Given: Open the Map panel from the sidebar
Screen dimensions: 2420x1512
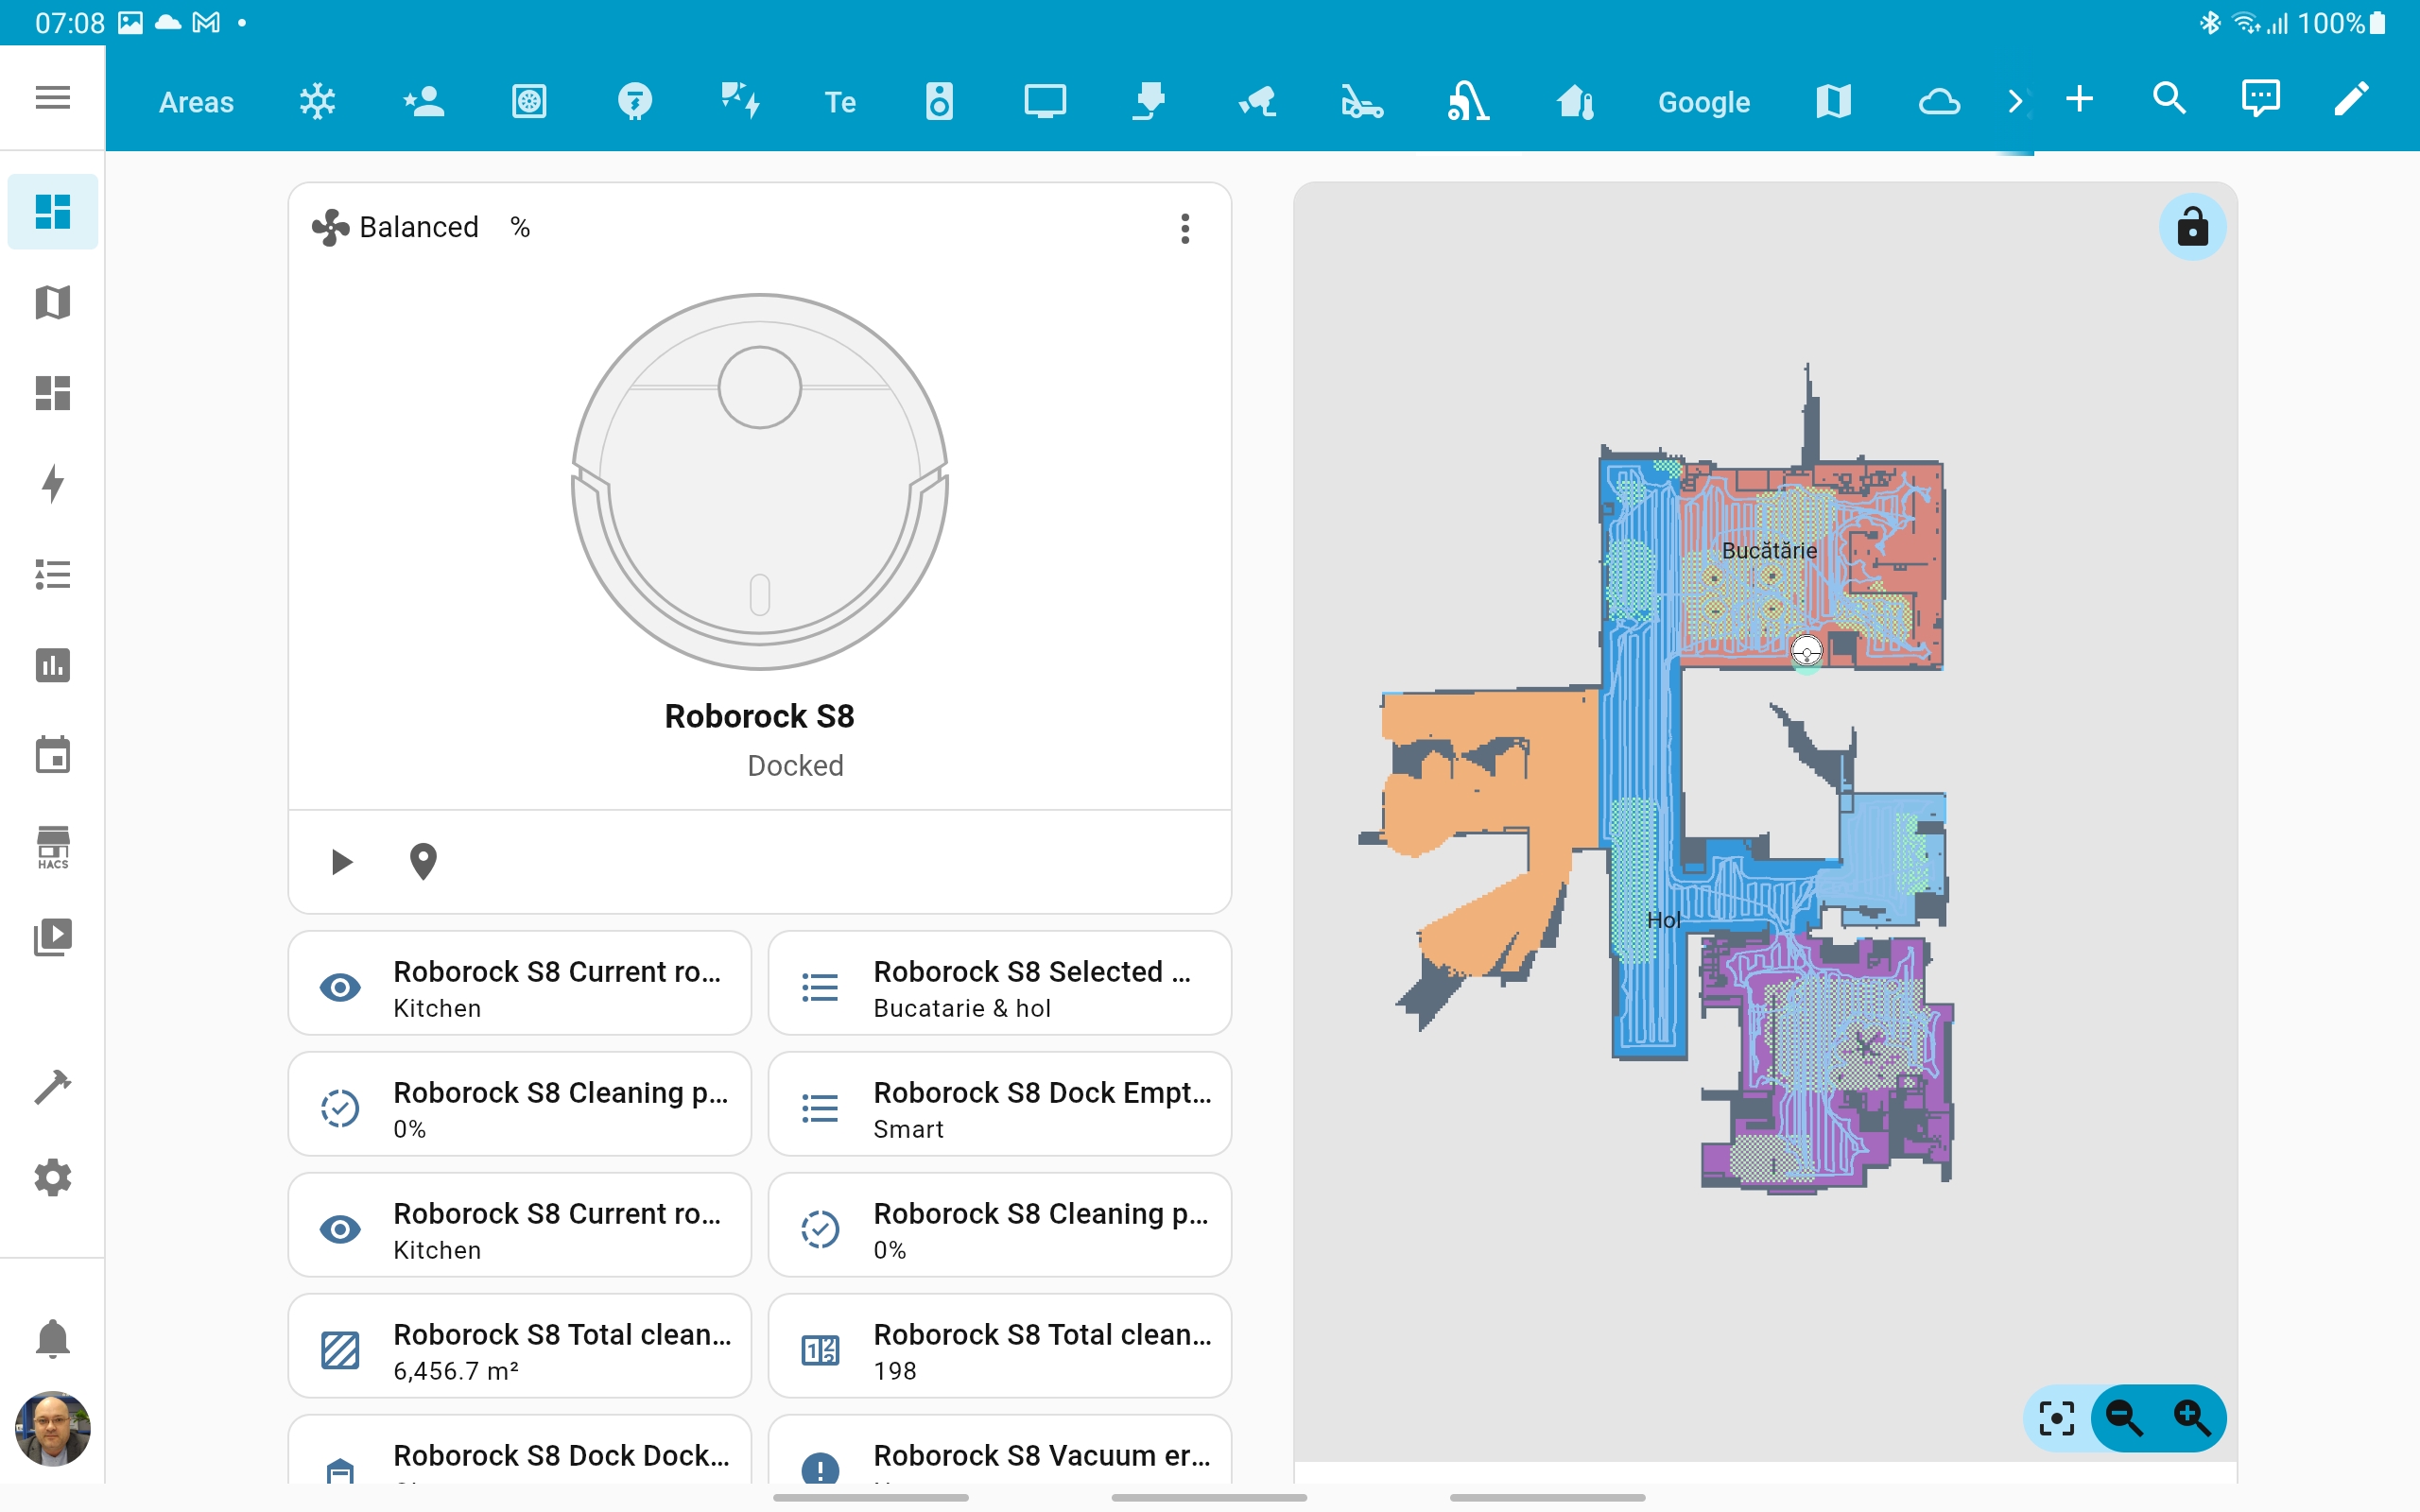Looking at the screenshot, I should point(52,302).
